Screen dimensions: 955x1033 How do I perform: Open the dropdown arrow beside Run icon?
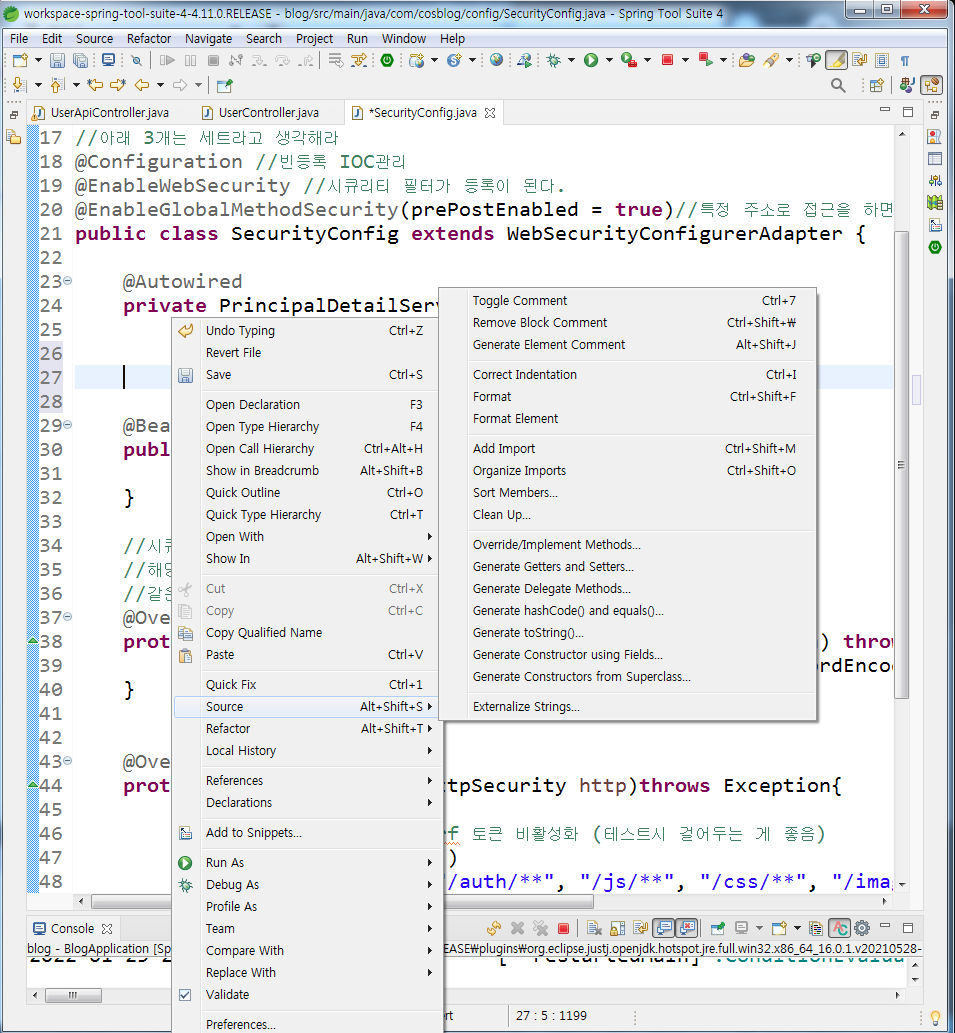(x=609, y=61)
